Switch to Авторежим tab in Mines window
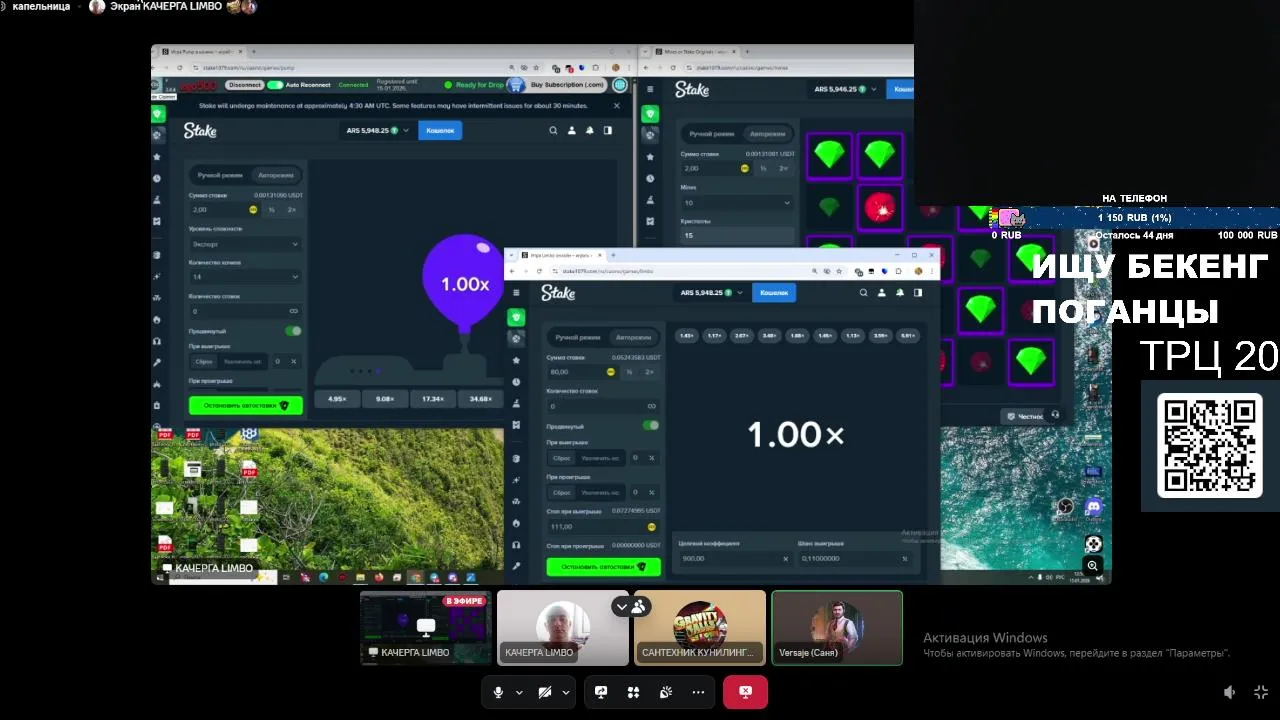 767,133
